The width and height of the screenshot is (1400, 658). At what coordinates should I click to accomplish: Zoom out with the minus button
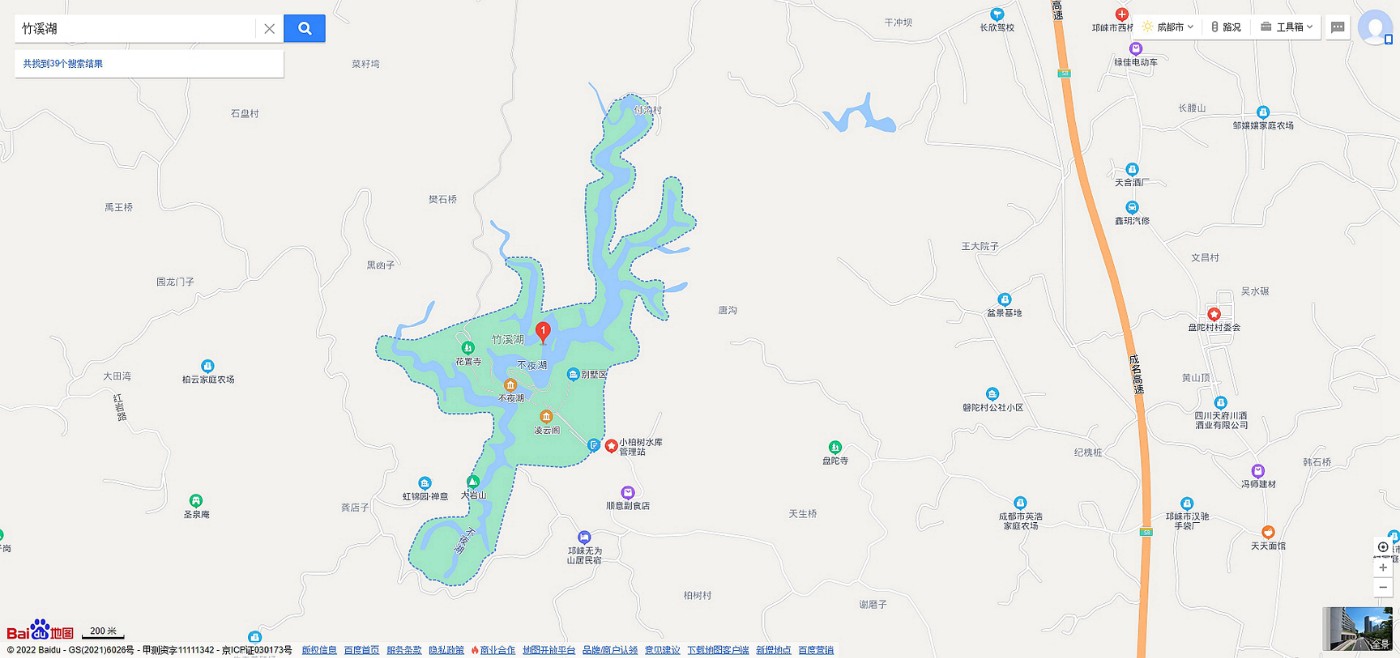click(1383, 587)
